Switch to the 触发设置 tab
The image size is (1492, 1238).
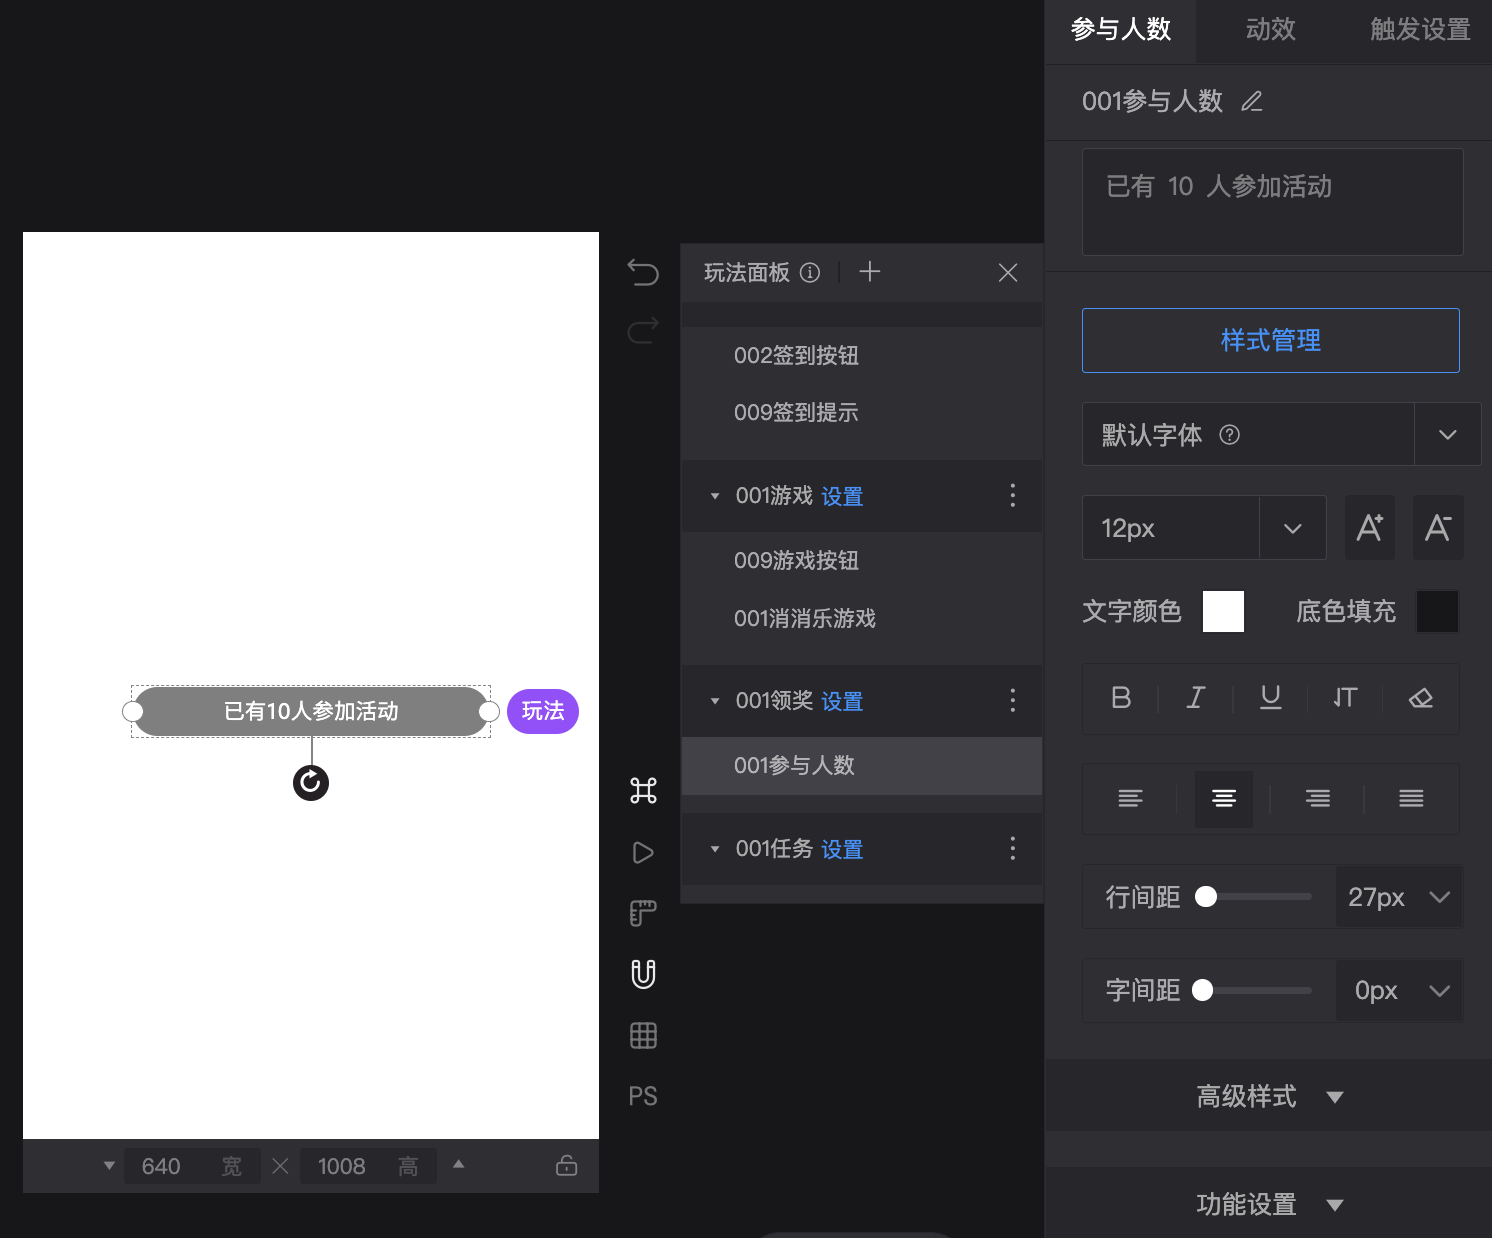coord(1420,30)
